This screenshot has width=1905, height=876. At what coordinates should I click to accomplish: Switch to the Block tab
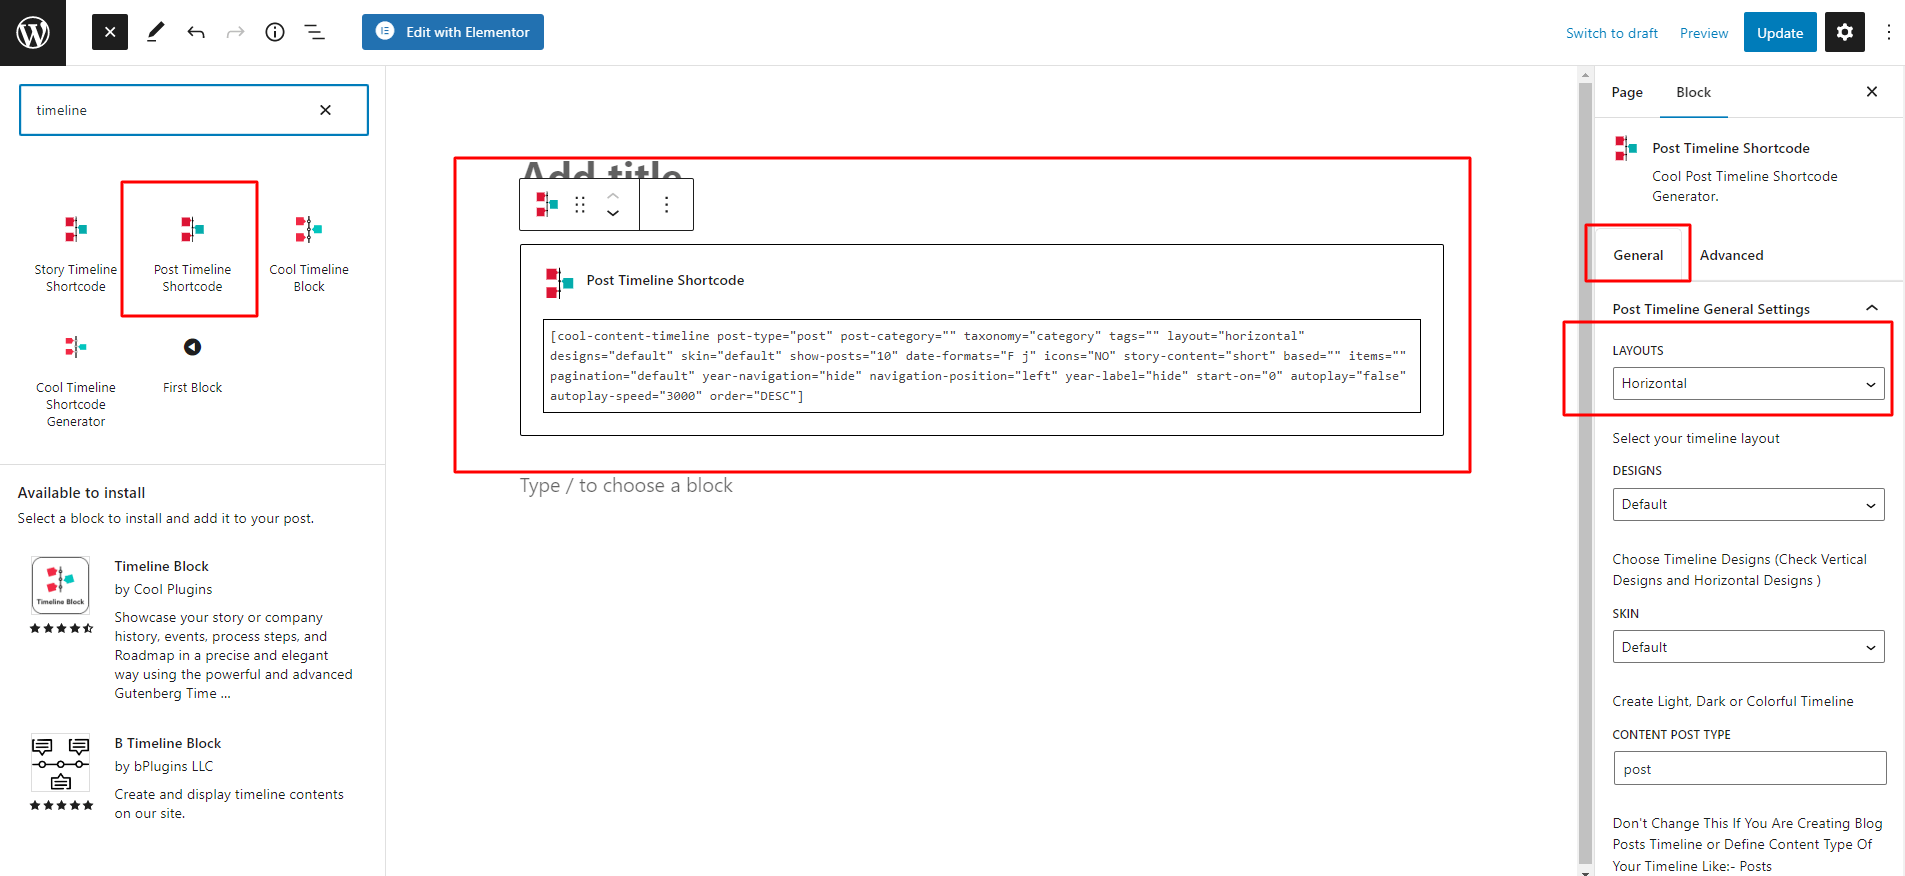click(1693, 92)
